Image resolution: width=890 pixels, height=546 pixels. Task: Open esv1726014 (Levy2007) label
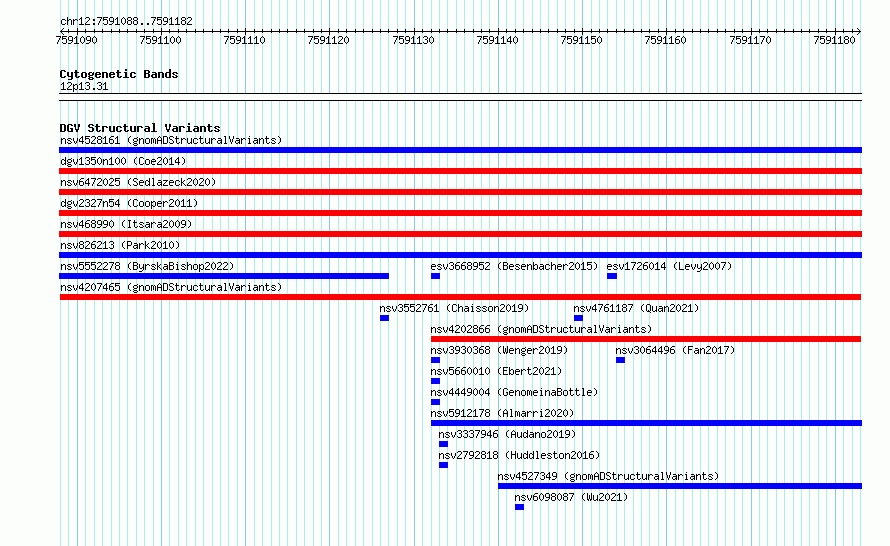coord(669,266)
